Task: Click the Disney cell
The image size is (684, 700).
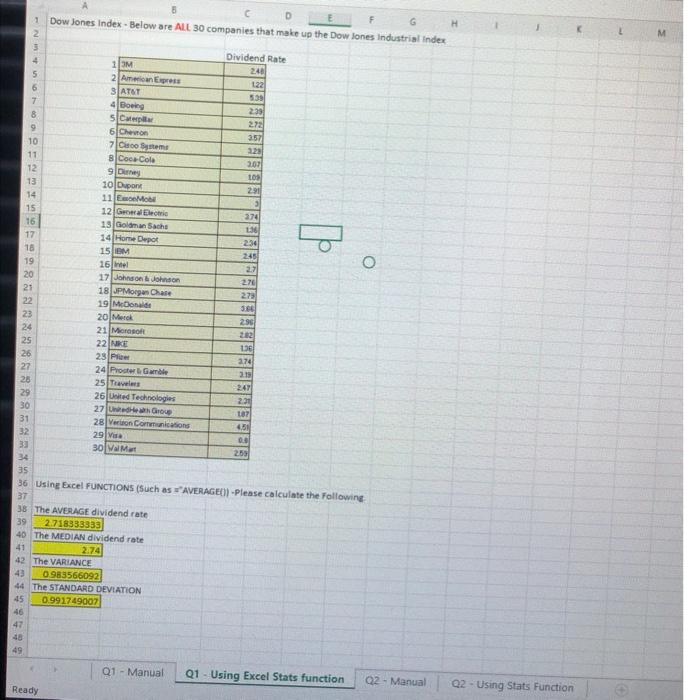Action: point(168,172)
